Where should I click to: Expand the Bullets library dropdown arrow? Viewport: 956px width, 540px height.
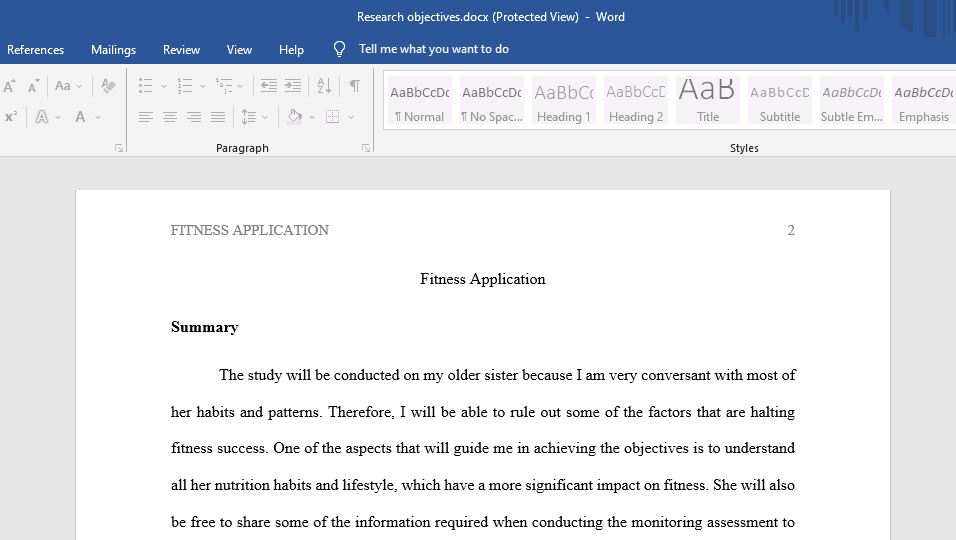pos(163,87)
